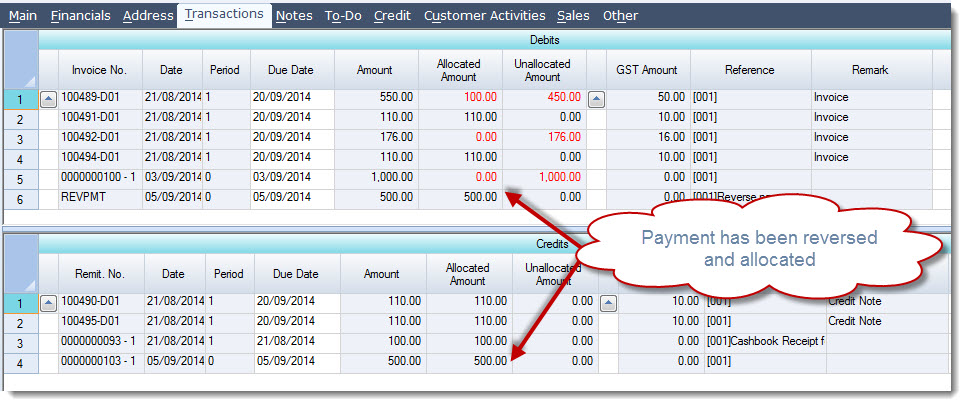966x406 pixels.
Task: Select remittance 0000000103 - 1
Action: point(101,361)
